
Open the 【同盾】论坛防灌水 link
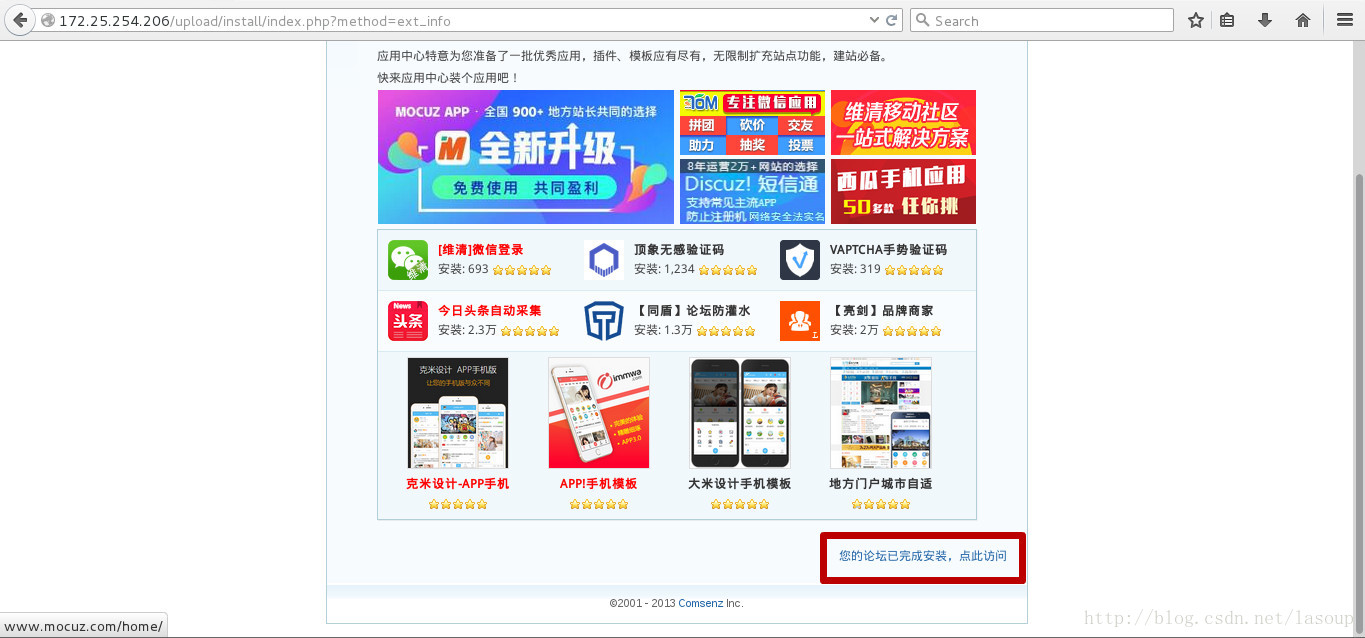point(692,311)
